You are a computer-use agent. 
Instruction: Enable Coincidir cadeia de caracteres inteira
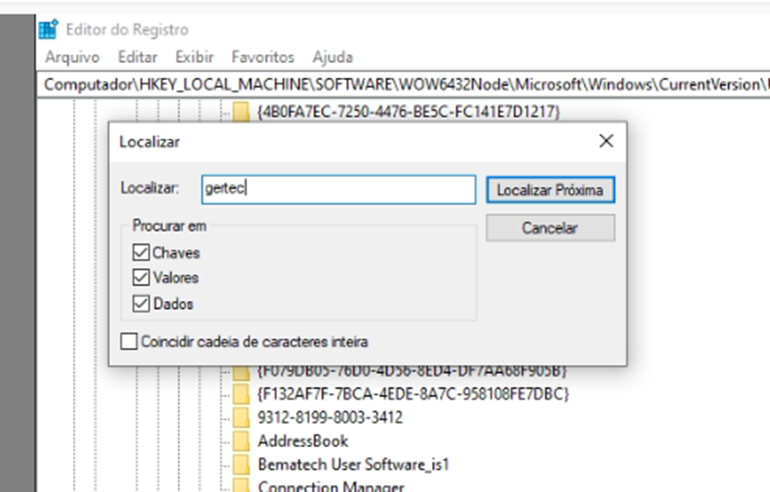point(129,341)
